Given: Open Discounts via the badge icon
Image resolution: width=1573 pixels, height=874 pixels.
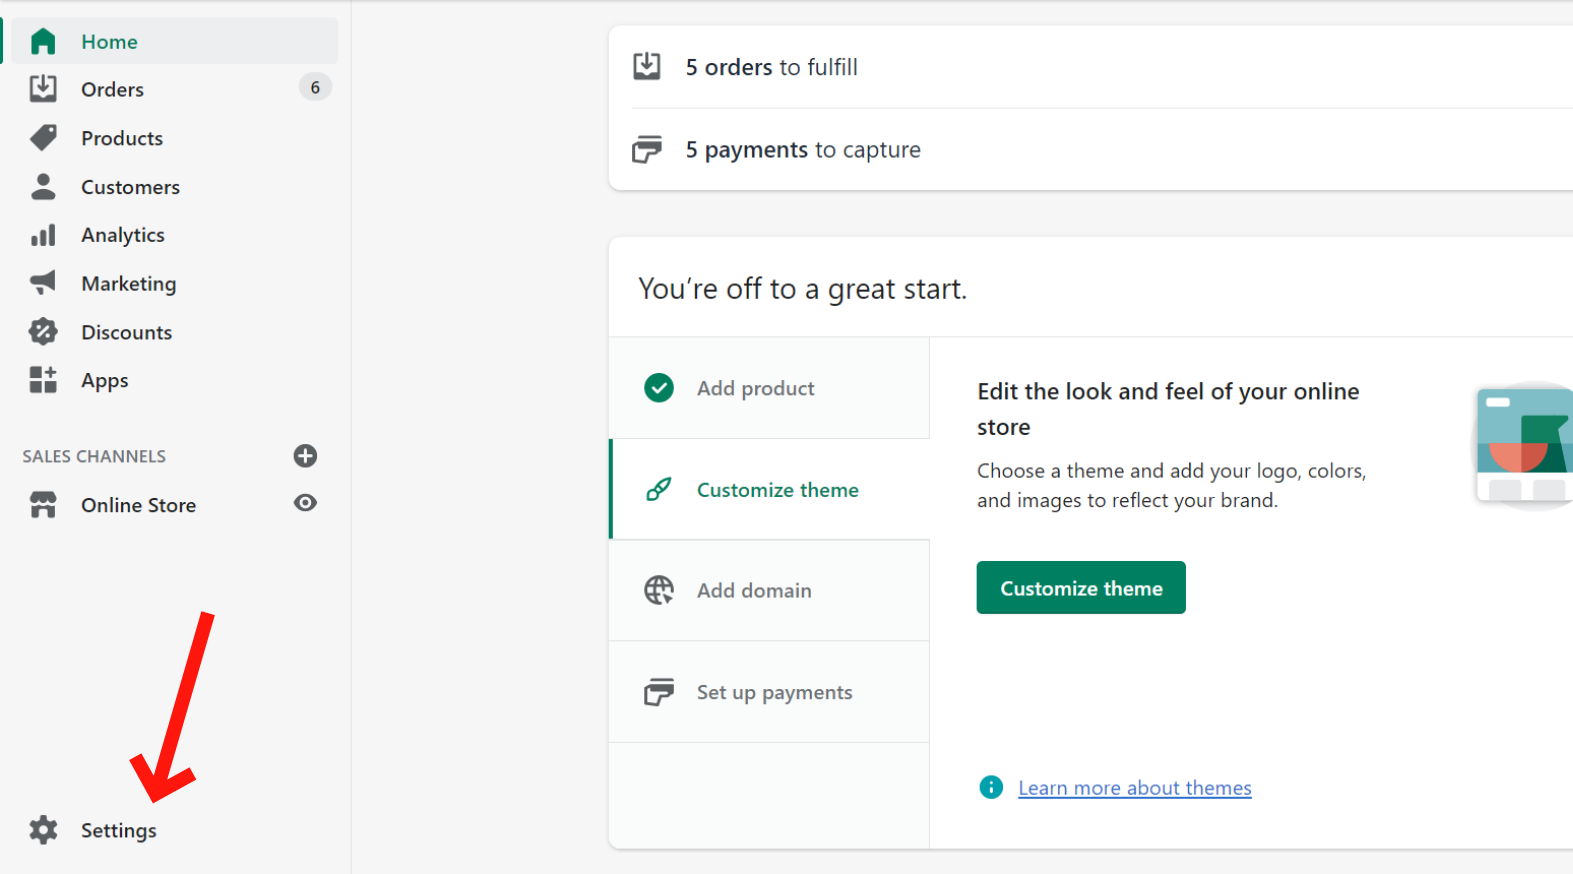Looking at the screenshot, I should click(43, 331).
